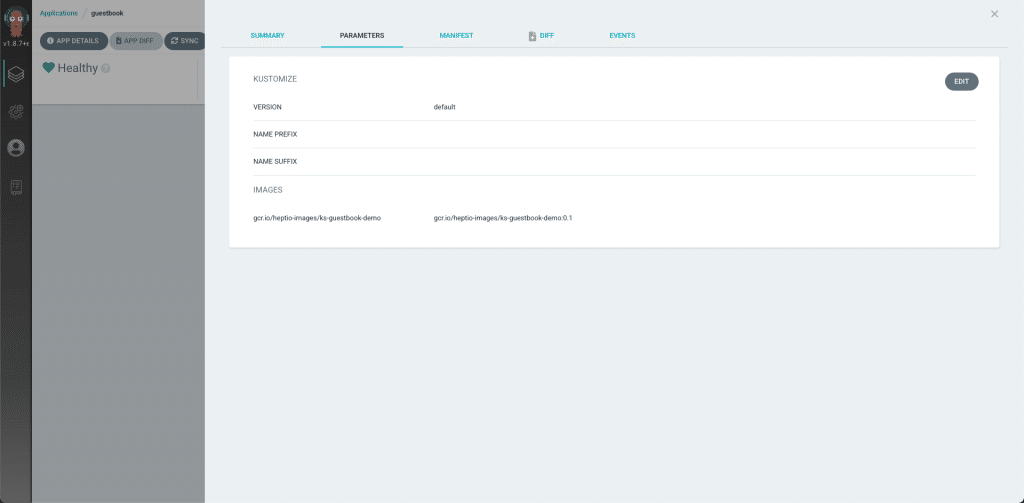Select the Parameters tab
The width and height of the screenshot is (1024, 503).
point(362,35)
